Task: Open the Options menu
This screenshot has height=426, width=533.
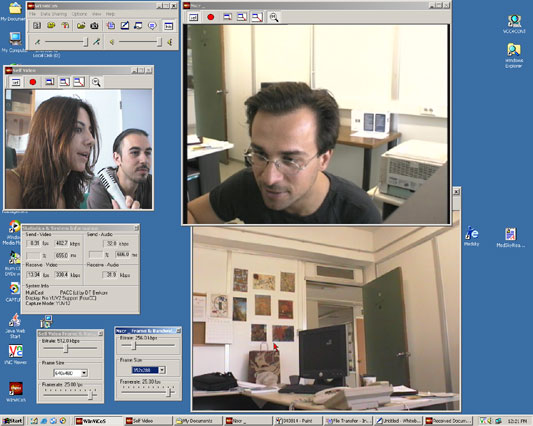Action: 79,14
